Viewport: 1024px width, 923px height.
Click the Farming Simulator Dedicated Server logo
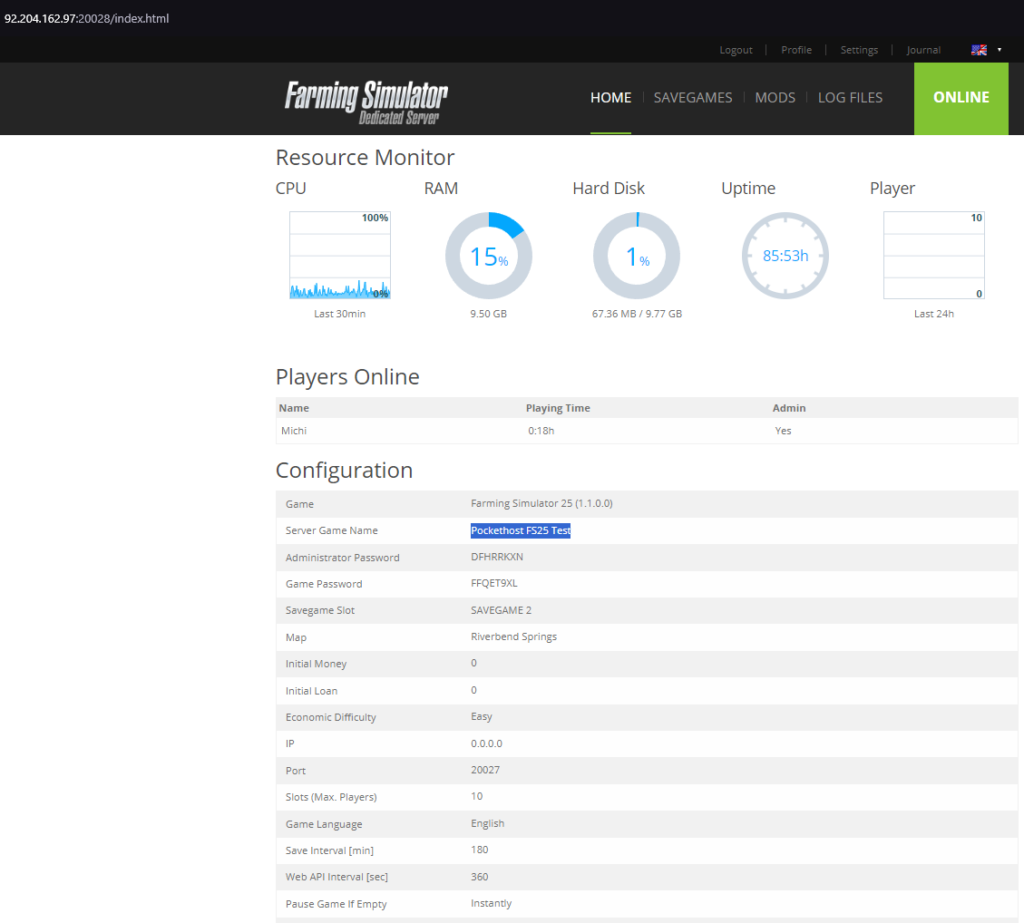click(x=366, y=101)
